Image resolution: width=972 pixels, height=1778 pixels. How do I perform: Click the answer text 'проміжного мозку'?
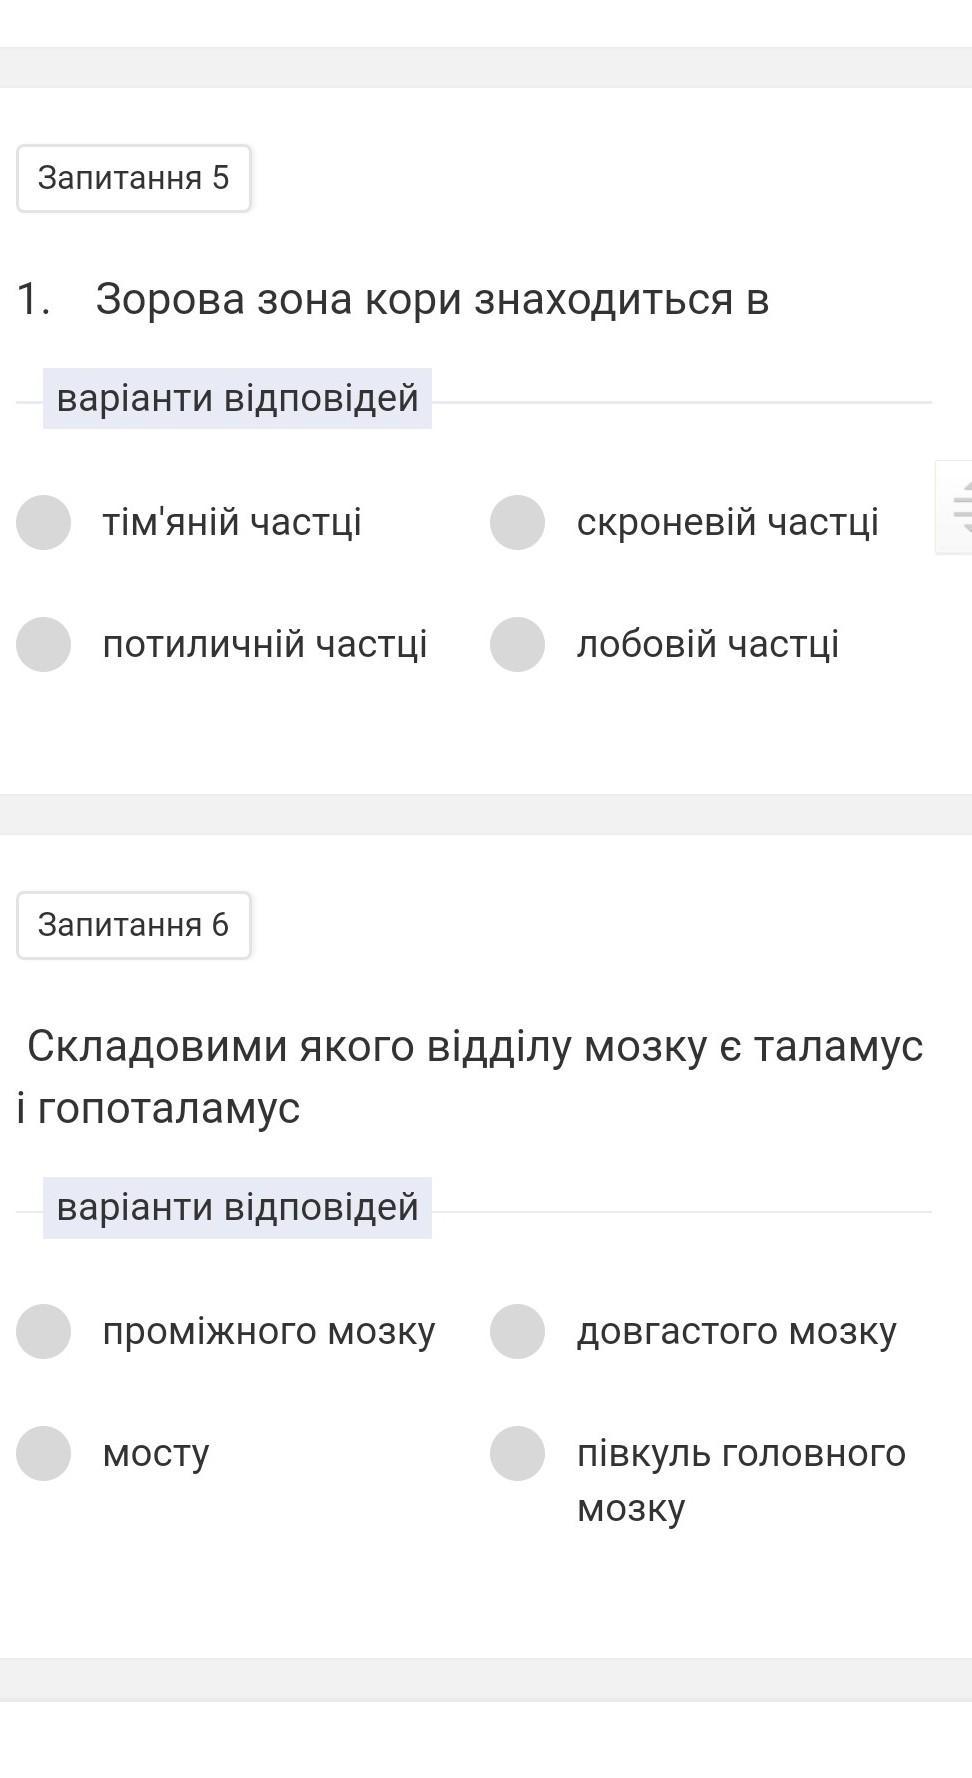(269, 1331)
